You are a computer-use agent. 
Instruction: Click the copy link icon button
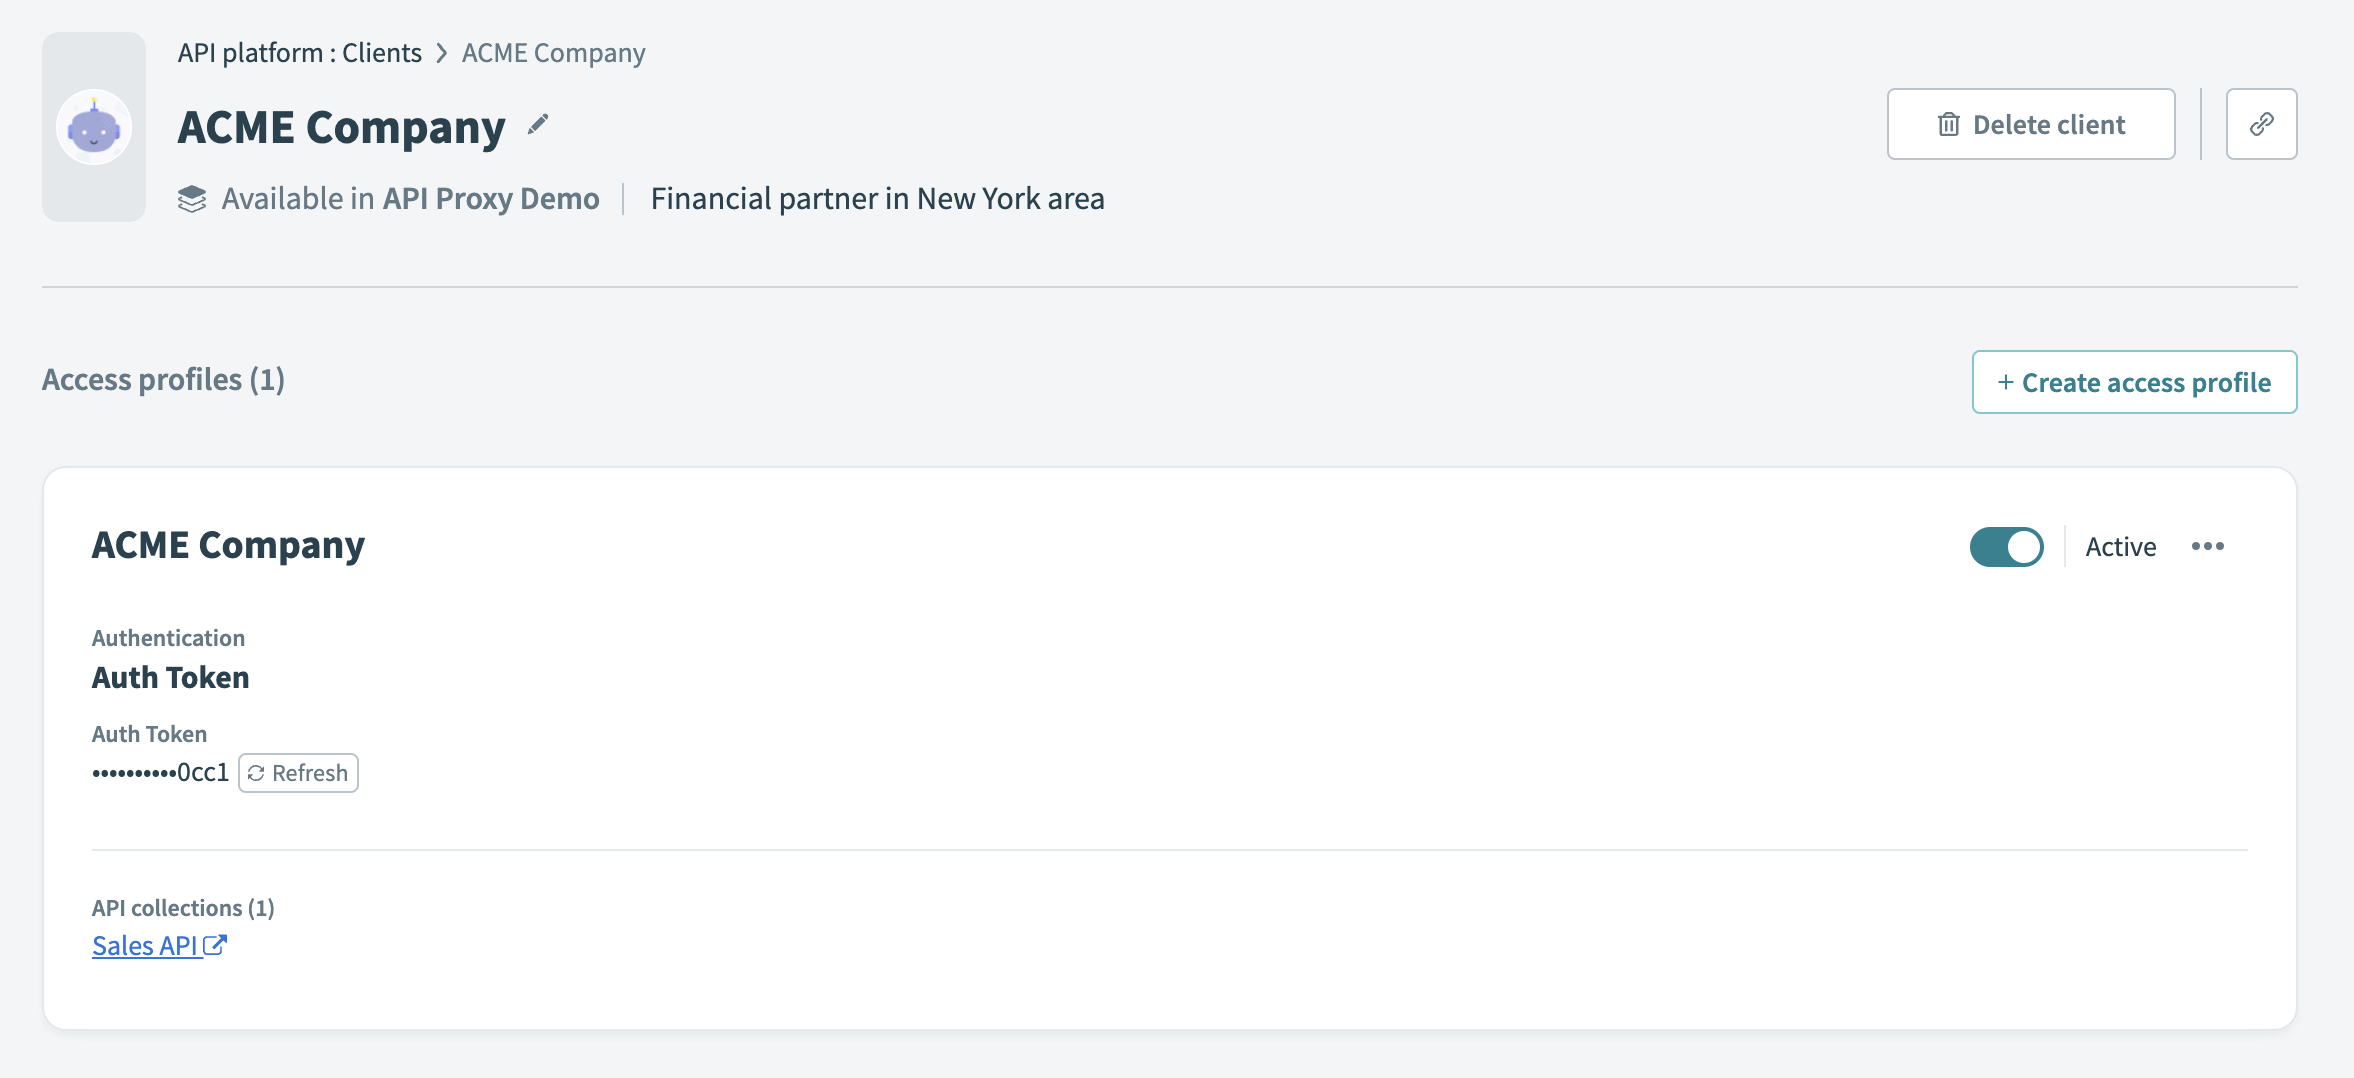(x=2261, y=124)
